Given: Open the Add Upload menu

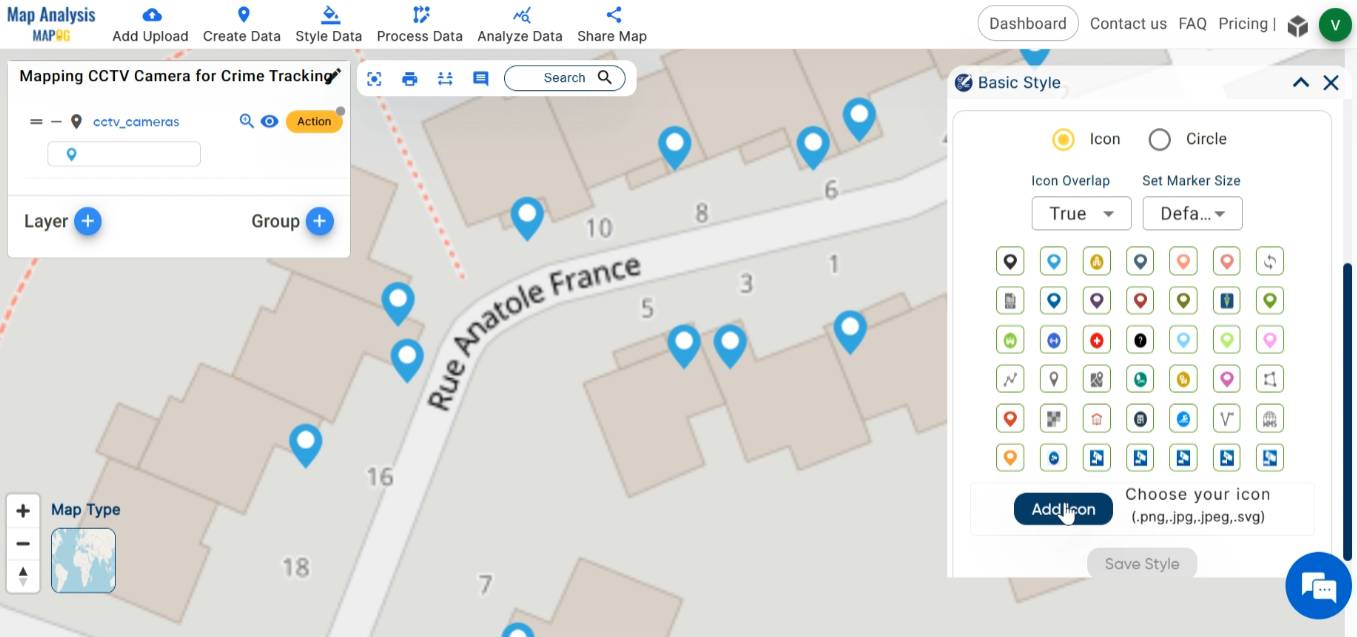Looking at the screenshot, I should tap(150, 25).
